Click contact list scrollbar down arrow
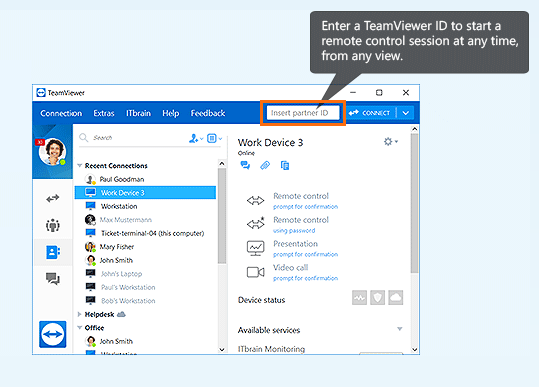The image size is (539, 387). [222, 349]
